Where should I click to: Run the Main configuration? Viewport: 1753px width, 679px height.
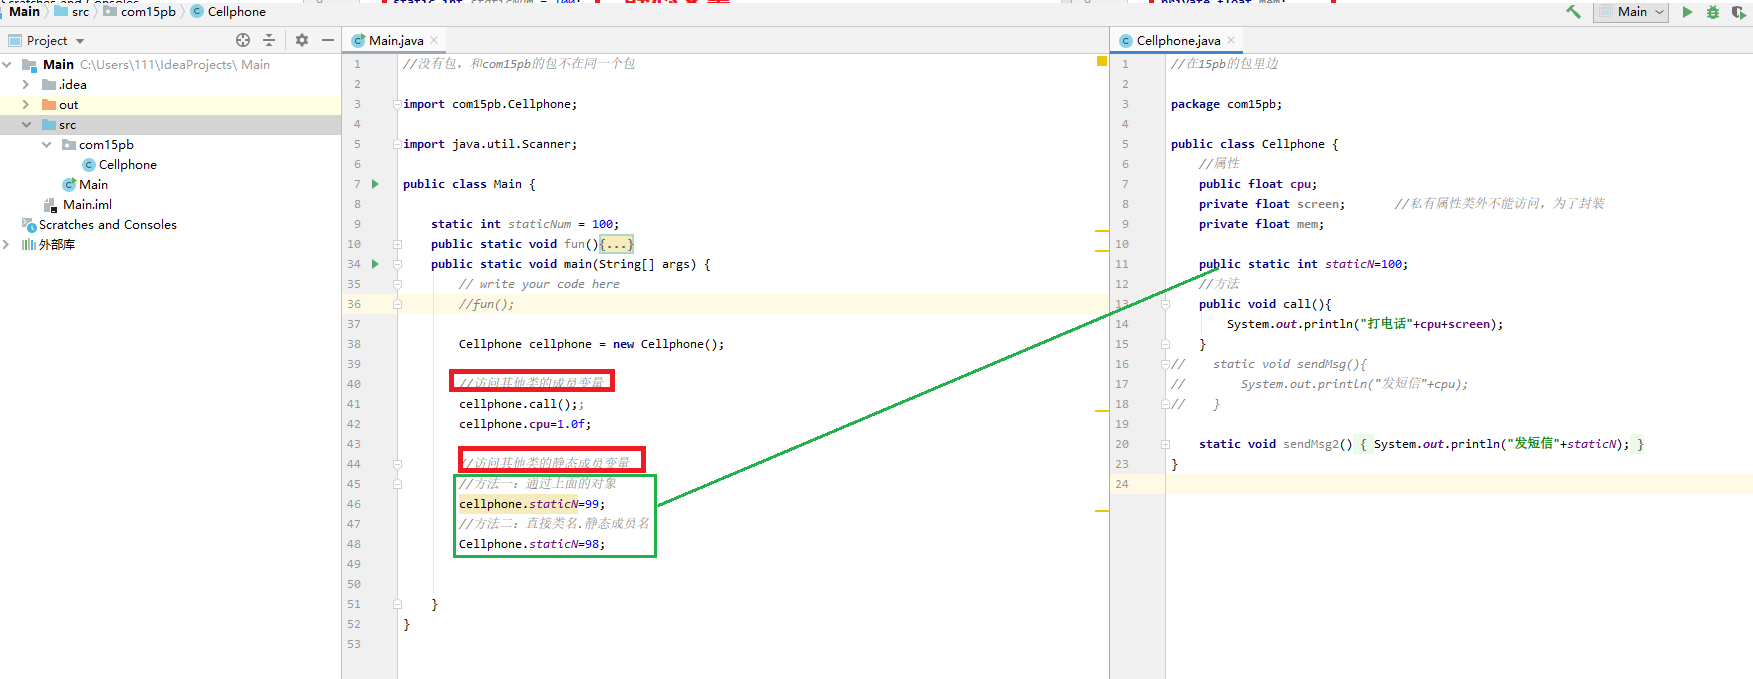(x=1688, y=12)
